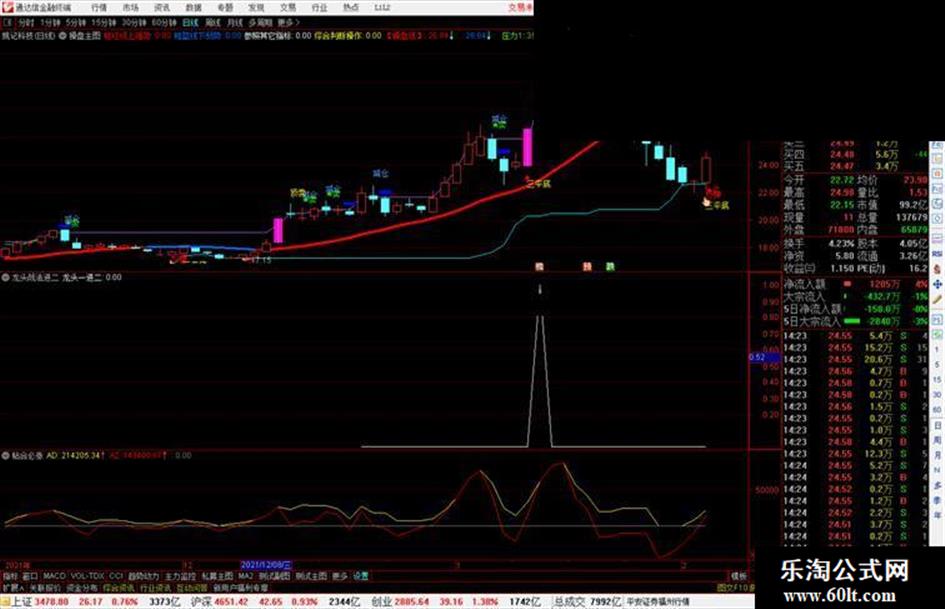Viewport: 945px width, 609px height.
Task: Select 月 period in right sidebar
Action: coord(937,455)
